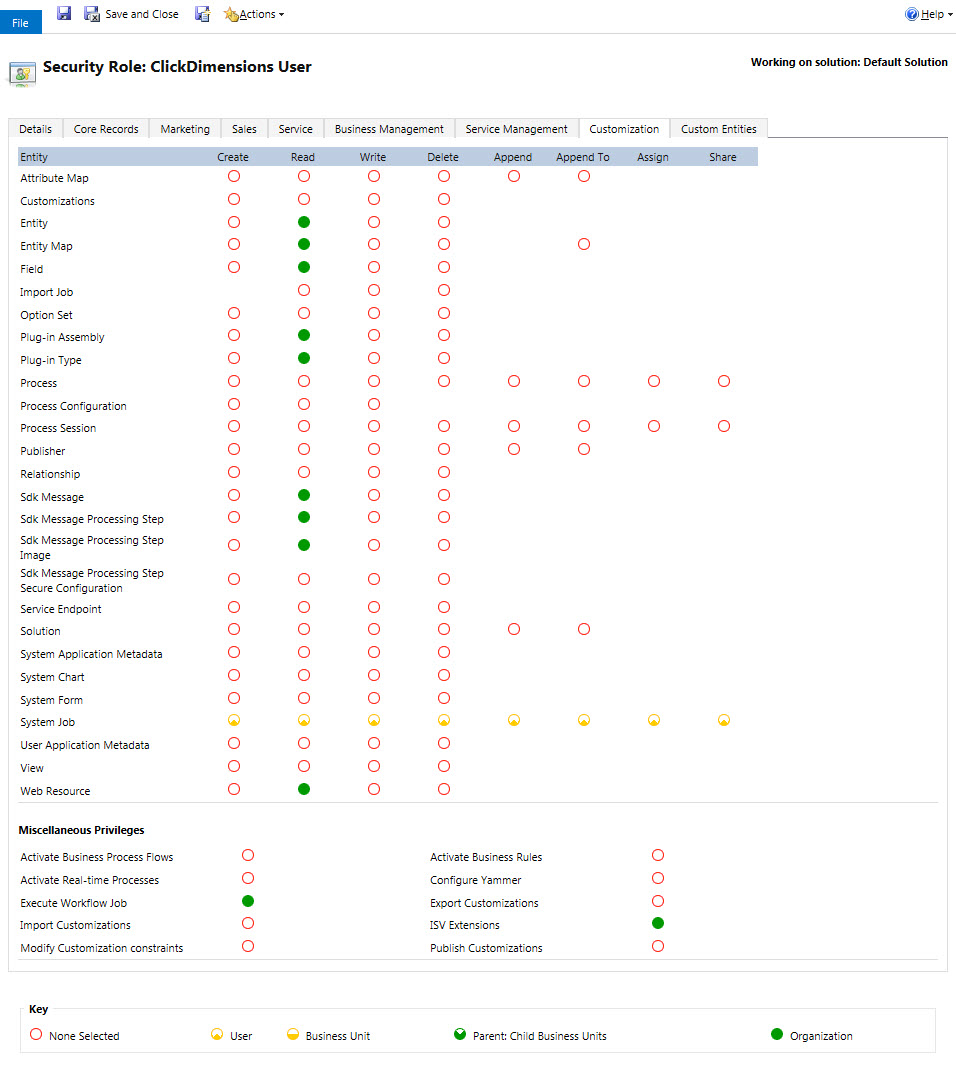Toggle Process Share privilege circle

pos(723,381)
